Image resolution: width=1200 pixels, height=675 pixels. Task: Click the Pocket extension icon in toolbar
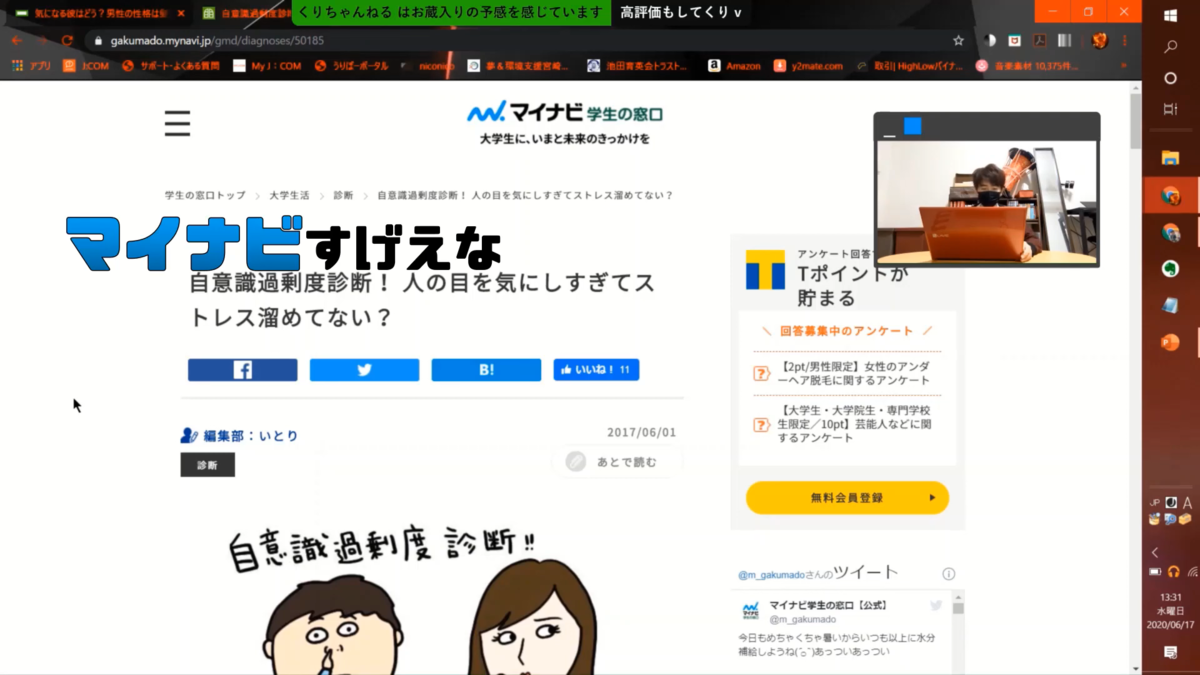click(x=1014, y=41)
